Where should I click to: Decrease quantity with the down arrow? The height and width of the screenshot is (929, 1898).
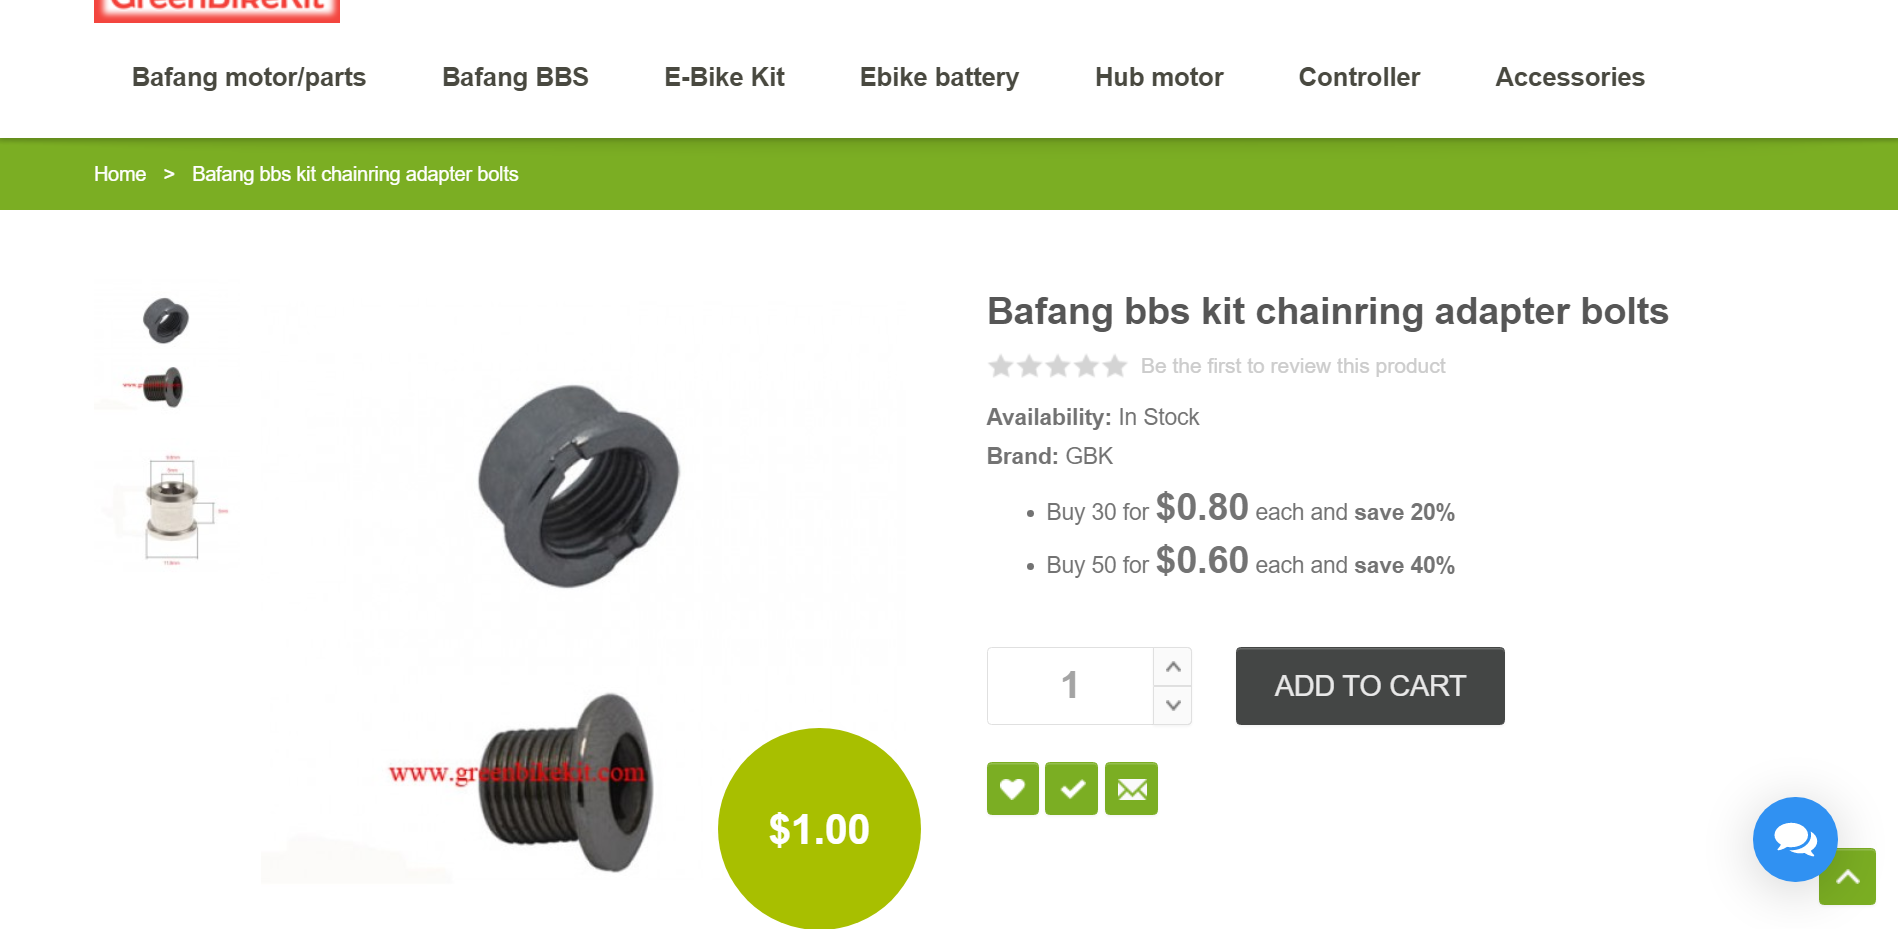(1173, 705)
